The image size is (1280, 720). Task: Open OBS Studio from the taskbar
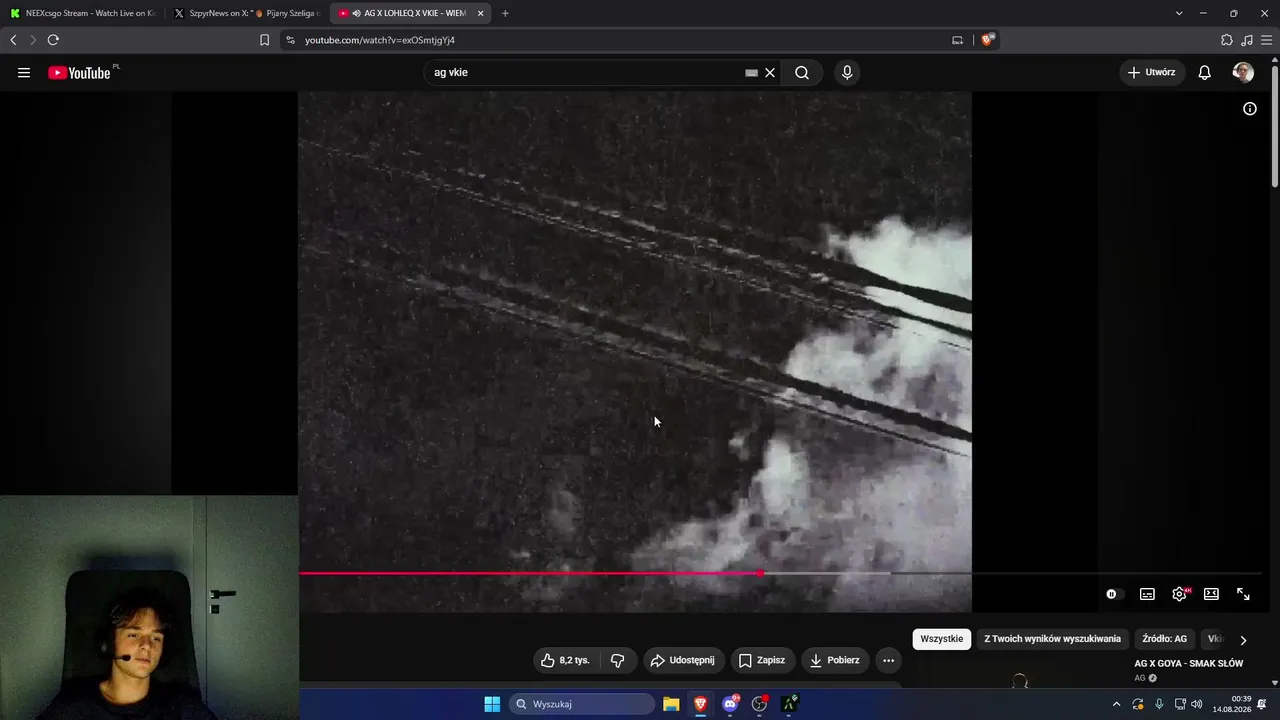coord(759,704)
